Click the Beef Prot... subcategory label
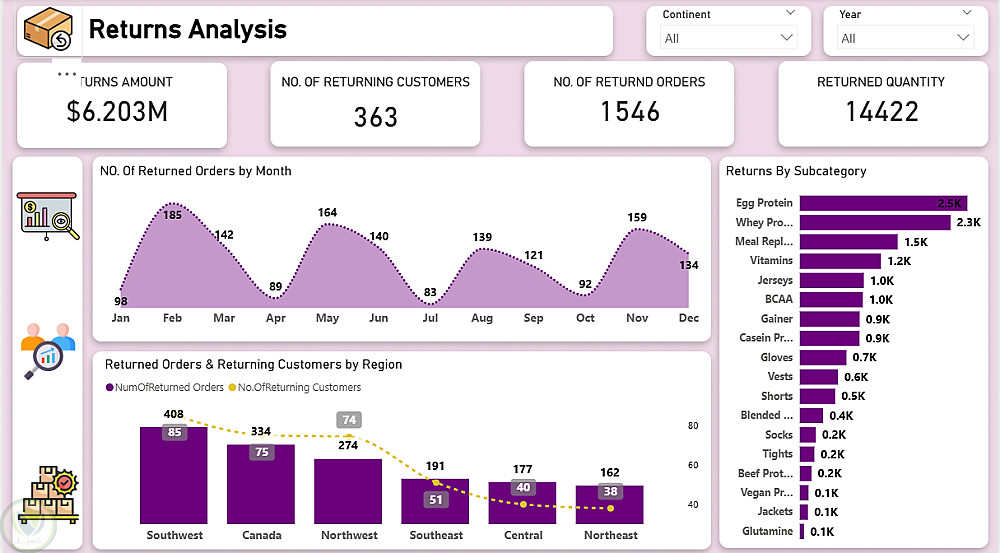Screen dimensions: 1000x553 (x=765, y=473)
